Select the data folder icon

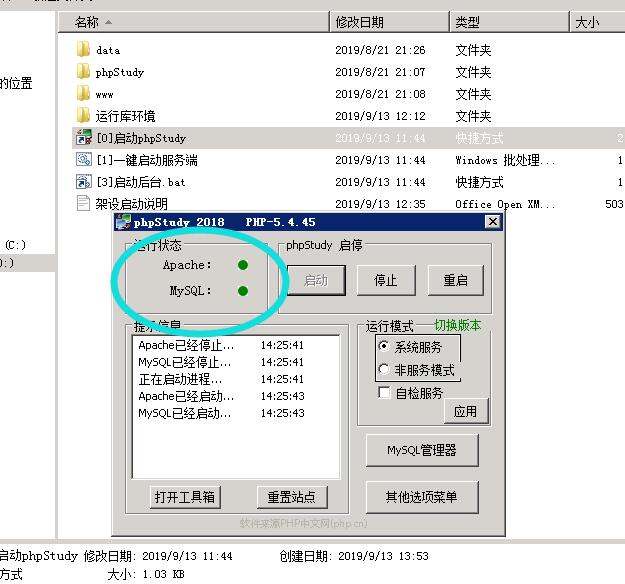tap(84, 50)
